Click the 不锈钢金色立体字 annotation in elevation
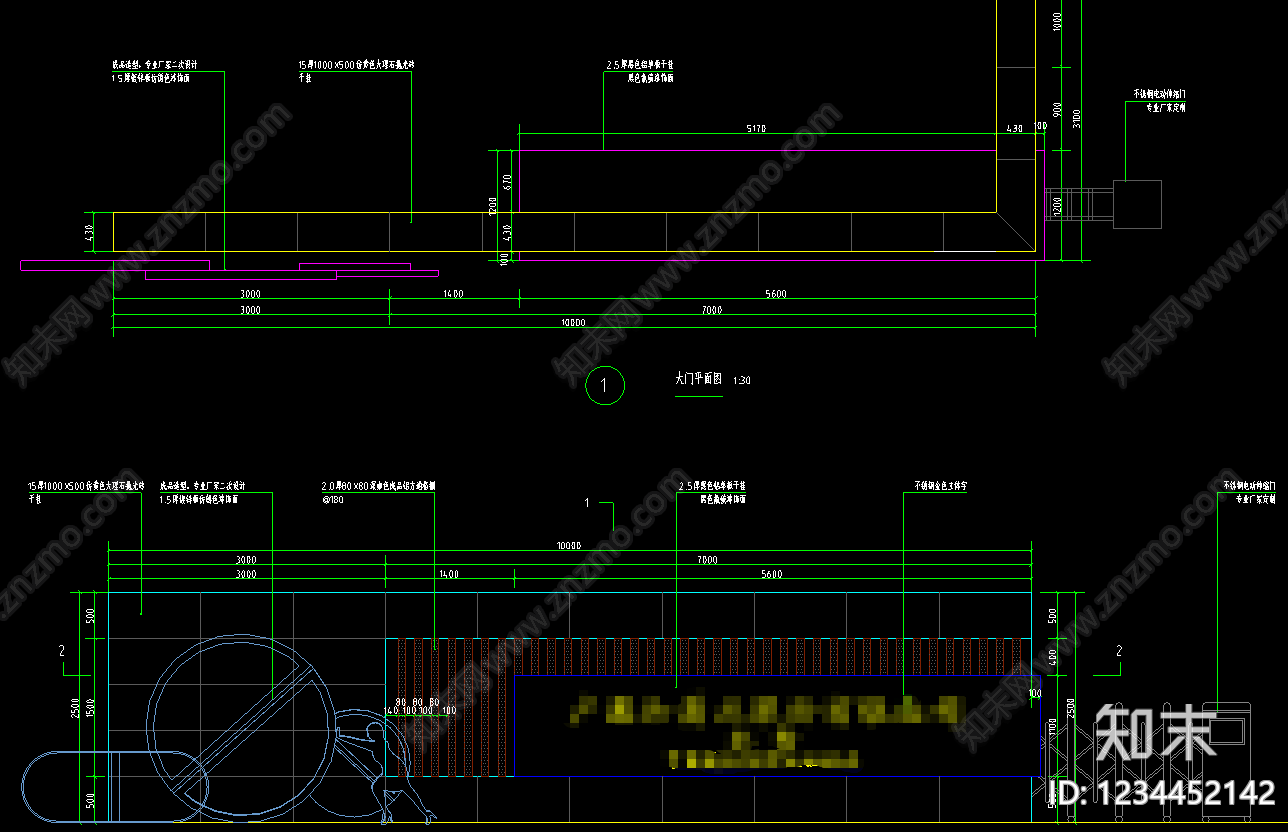The width and height of the screenshot is (1288, 832). 942,486
